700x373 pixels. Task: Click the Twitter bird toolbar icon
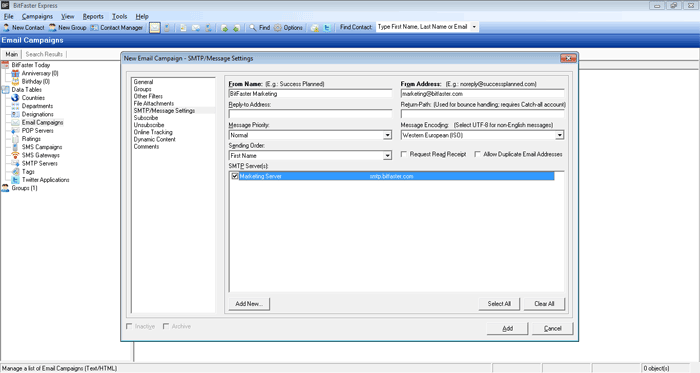pos(327,28)
